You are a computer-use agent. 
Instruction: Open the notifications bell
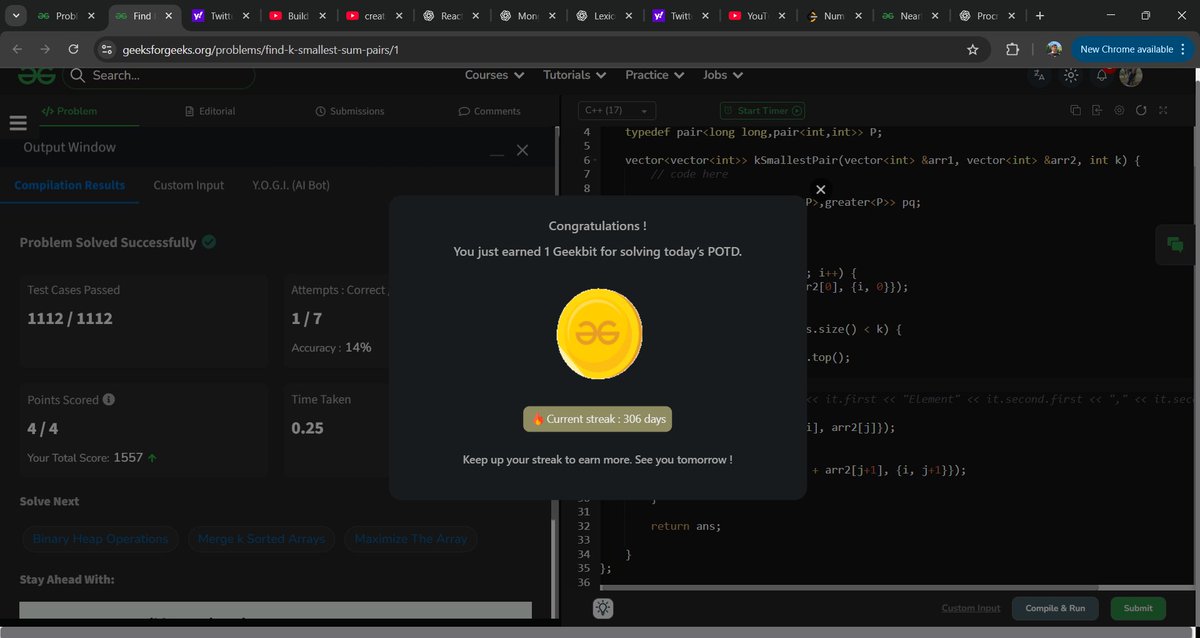[x=1102, y=76]
